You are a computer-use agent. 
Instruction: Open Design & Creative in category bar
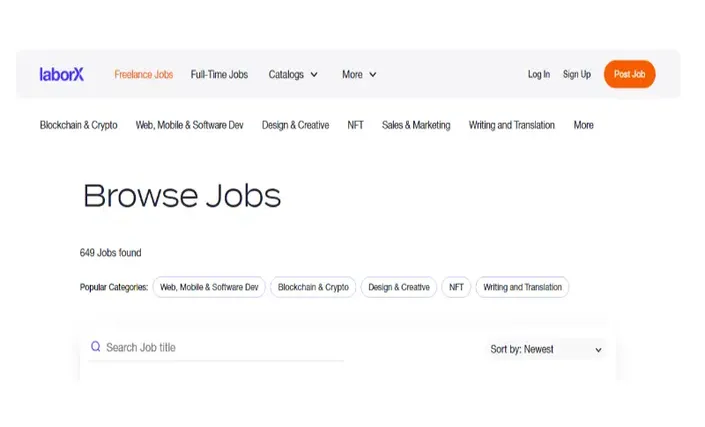pyautogui.click(x=295, y=125)
